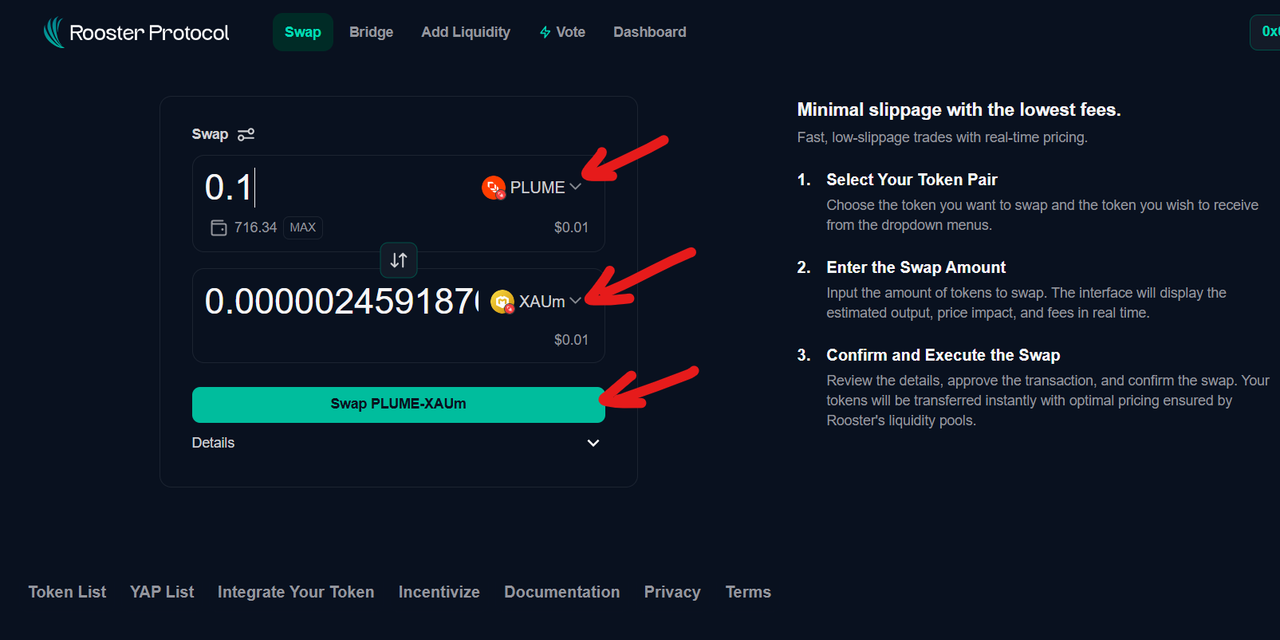This screenshot has height=640, width=1280.
Task: Open swap settings slider icon
Action: 246,134
